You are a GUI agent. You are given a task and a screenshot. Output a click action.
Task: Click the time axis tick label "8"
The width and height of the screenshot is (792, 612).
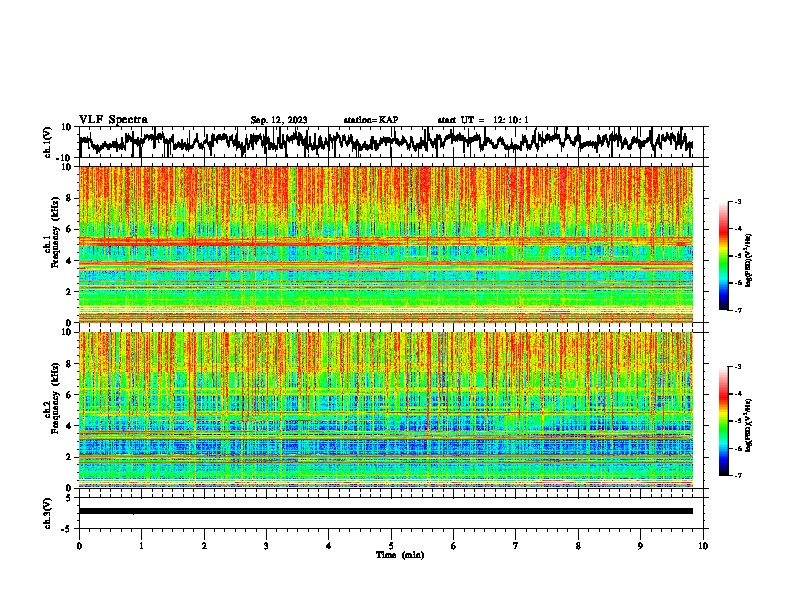coord(578,546)
